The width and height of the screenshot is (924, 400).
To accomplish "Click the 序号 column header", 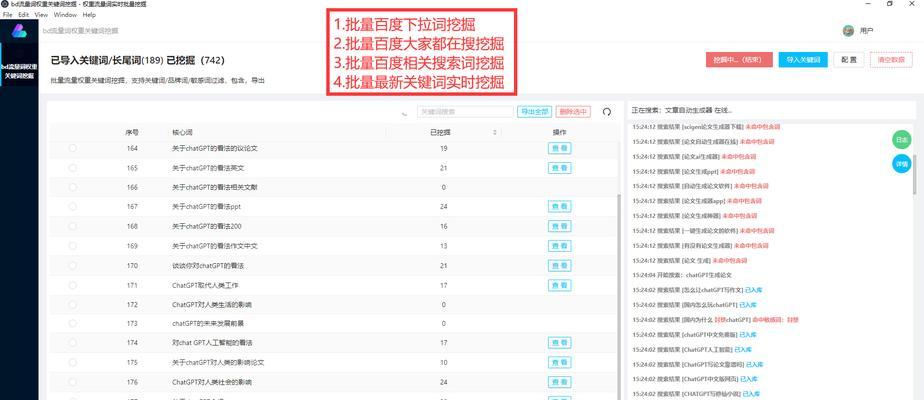I will [x=131, y=133].
